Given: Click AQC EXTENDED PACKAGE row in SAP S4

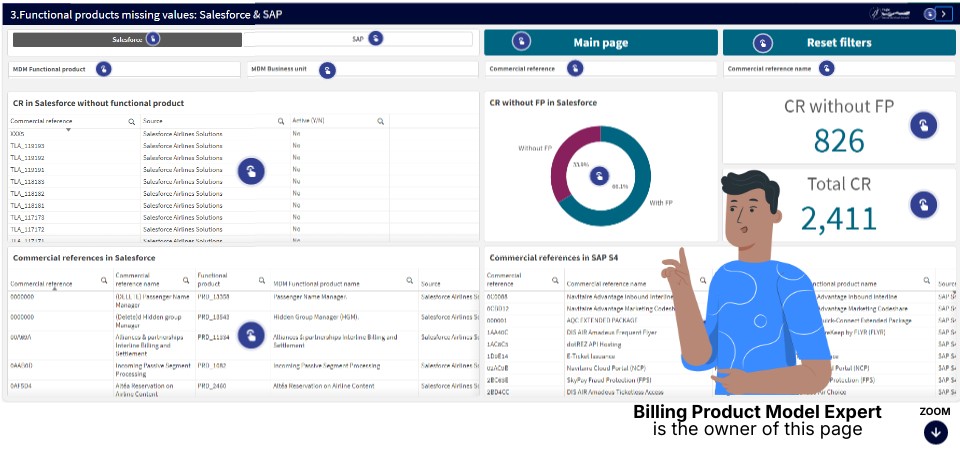Looking at the screenshot, I should [x=602, y=320].
